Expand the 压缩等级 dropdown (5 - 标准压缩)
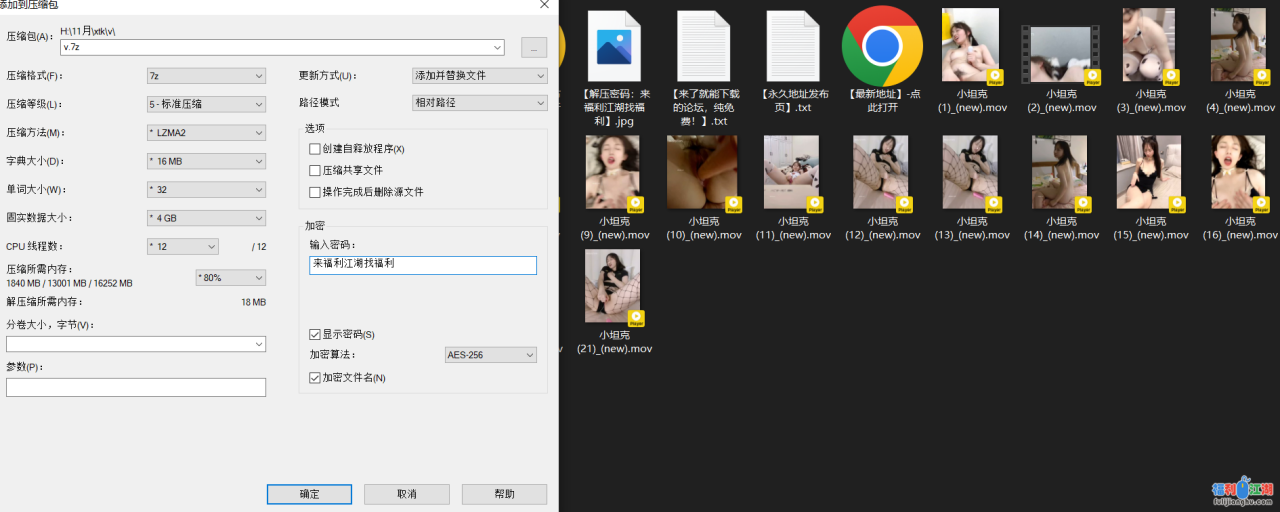The width and height of the screenshot is (1280, 512). [206, 104]
